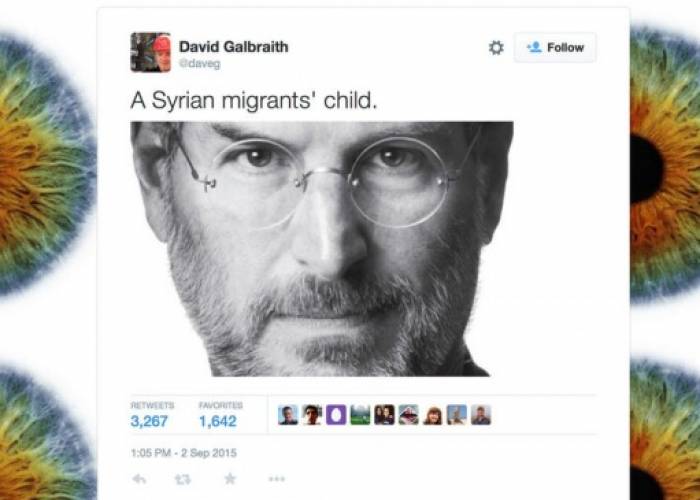
Task: Click the purple retweeter avatar
Action: click(336, 415)
